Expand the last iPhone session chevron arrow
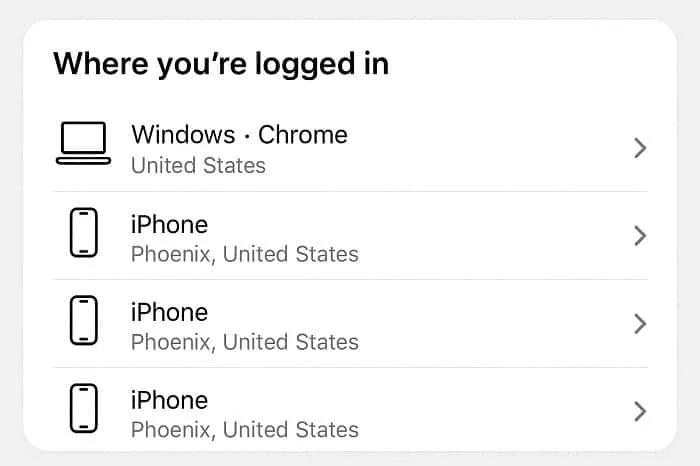Viewport: 700px width, 466px height. (640, 412)
